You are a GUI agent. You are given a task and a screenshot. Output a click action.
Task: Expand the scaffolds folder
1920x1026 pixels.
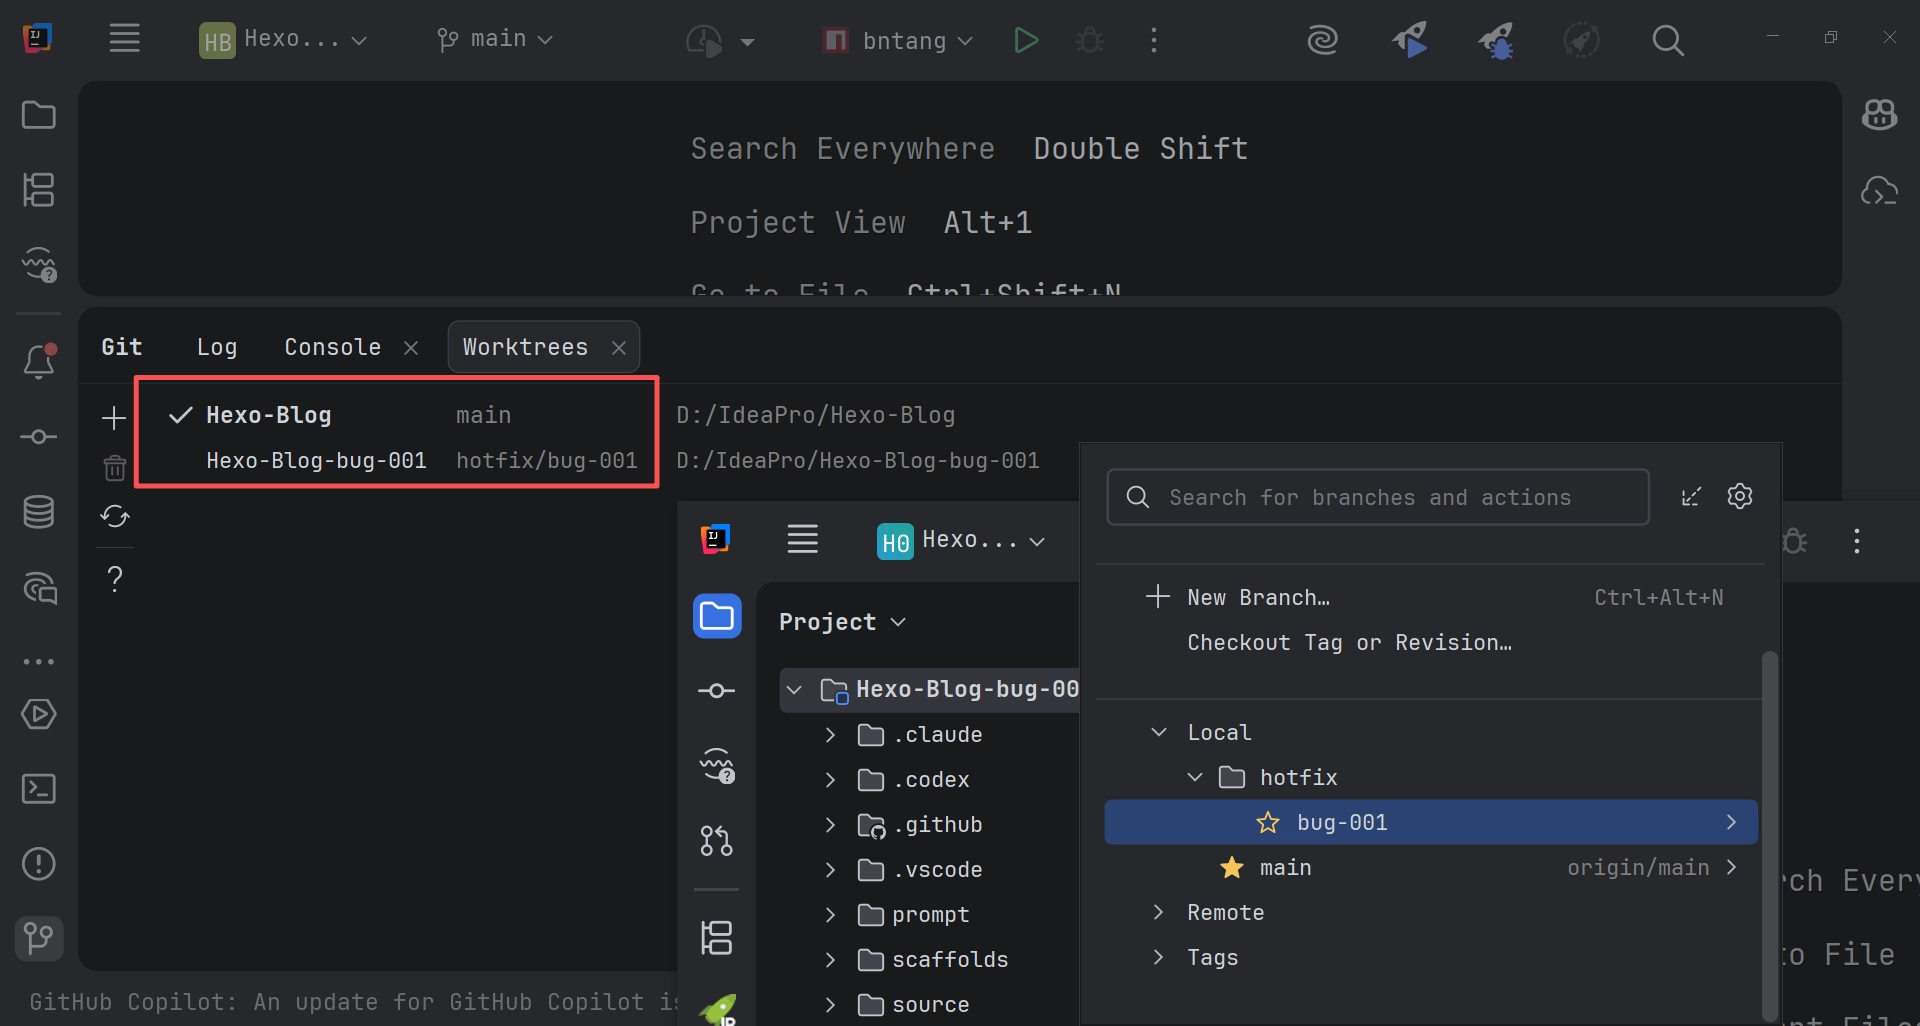(x=830, y=960)
